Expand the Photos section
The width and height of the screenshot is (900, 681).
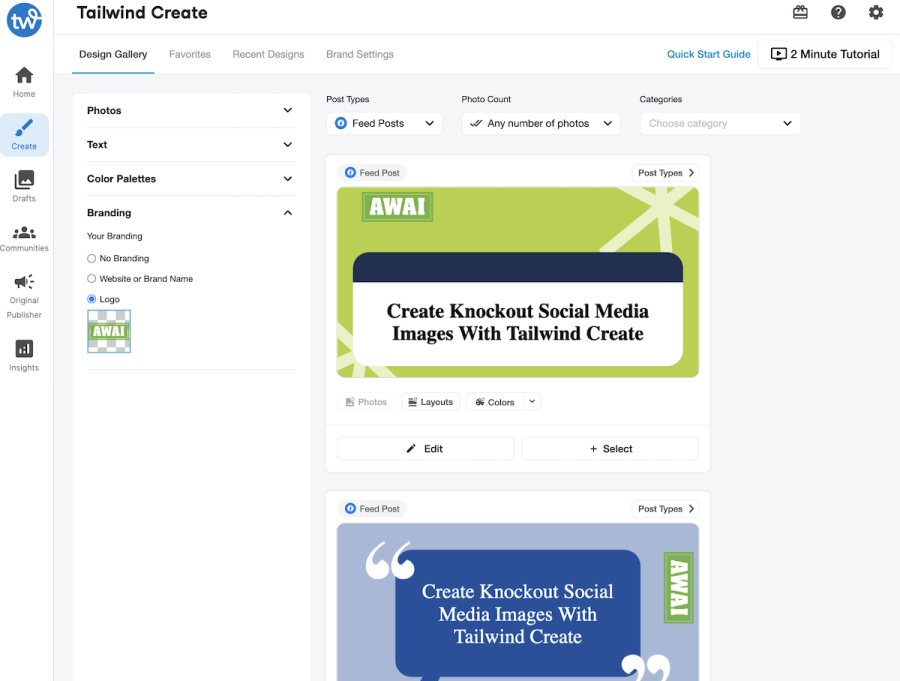(191, 110)
